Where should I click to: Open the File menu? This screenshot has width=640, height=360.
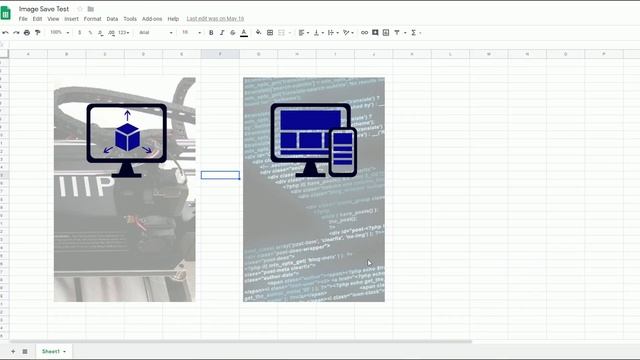pyautogui.click(x=23, y=19)
